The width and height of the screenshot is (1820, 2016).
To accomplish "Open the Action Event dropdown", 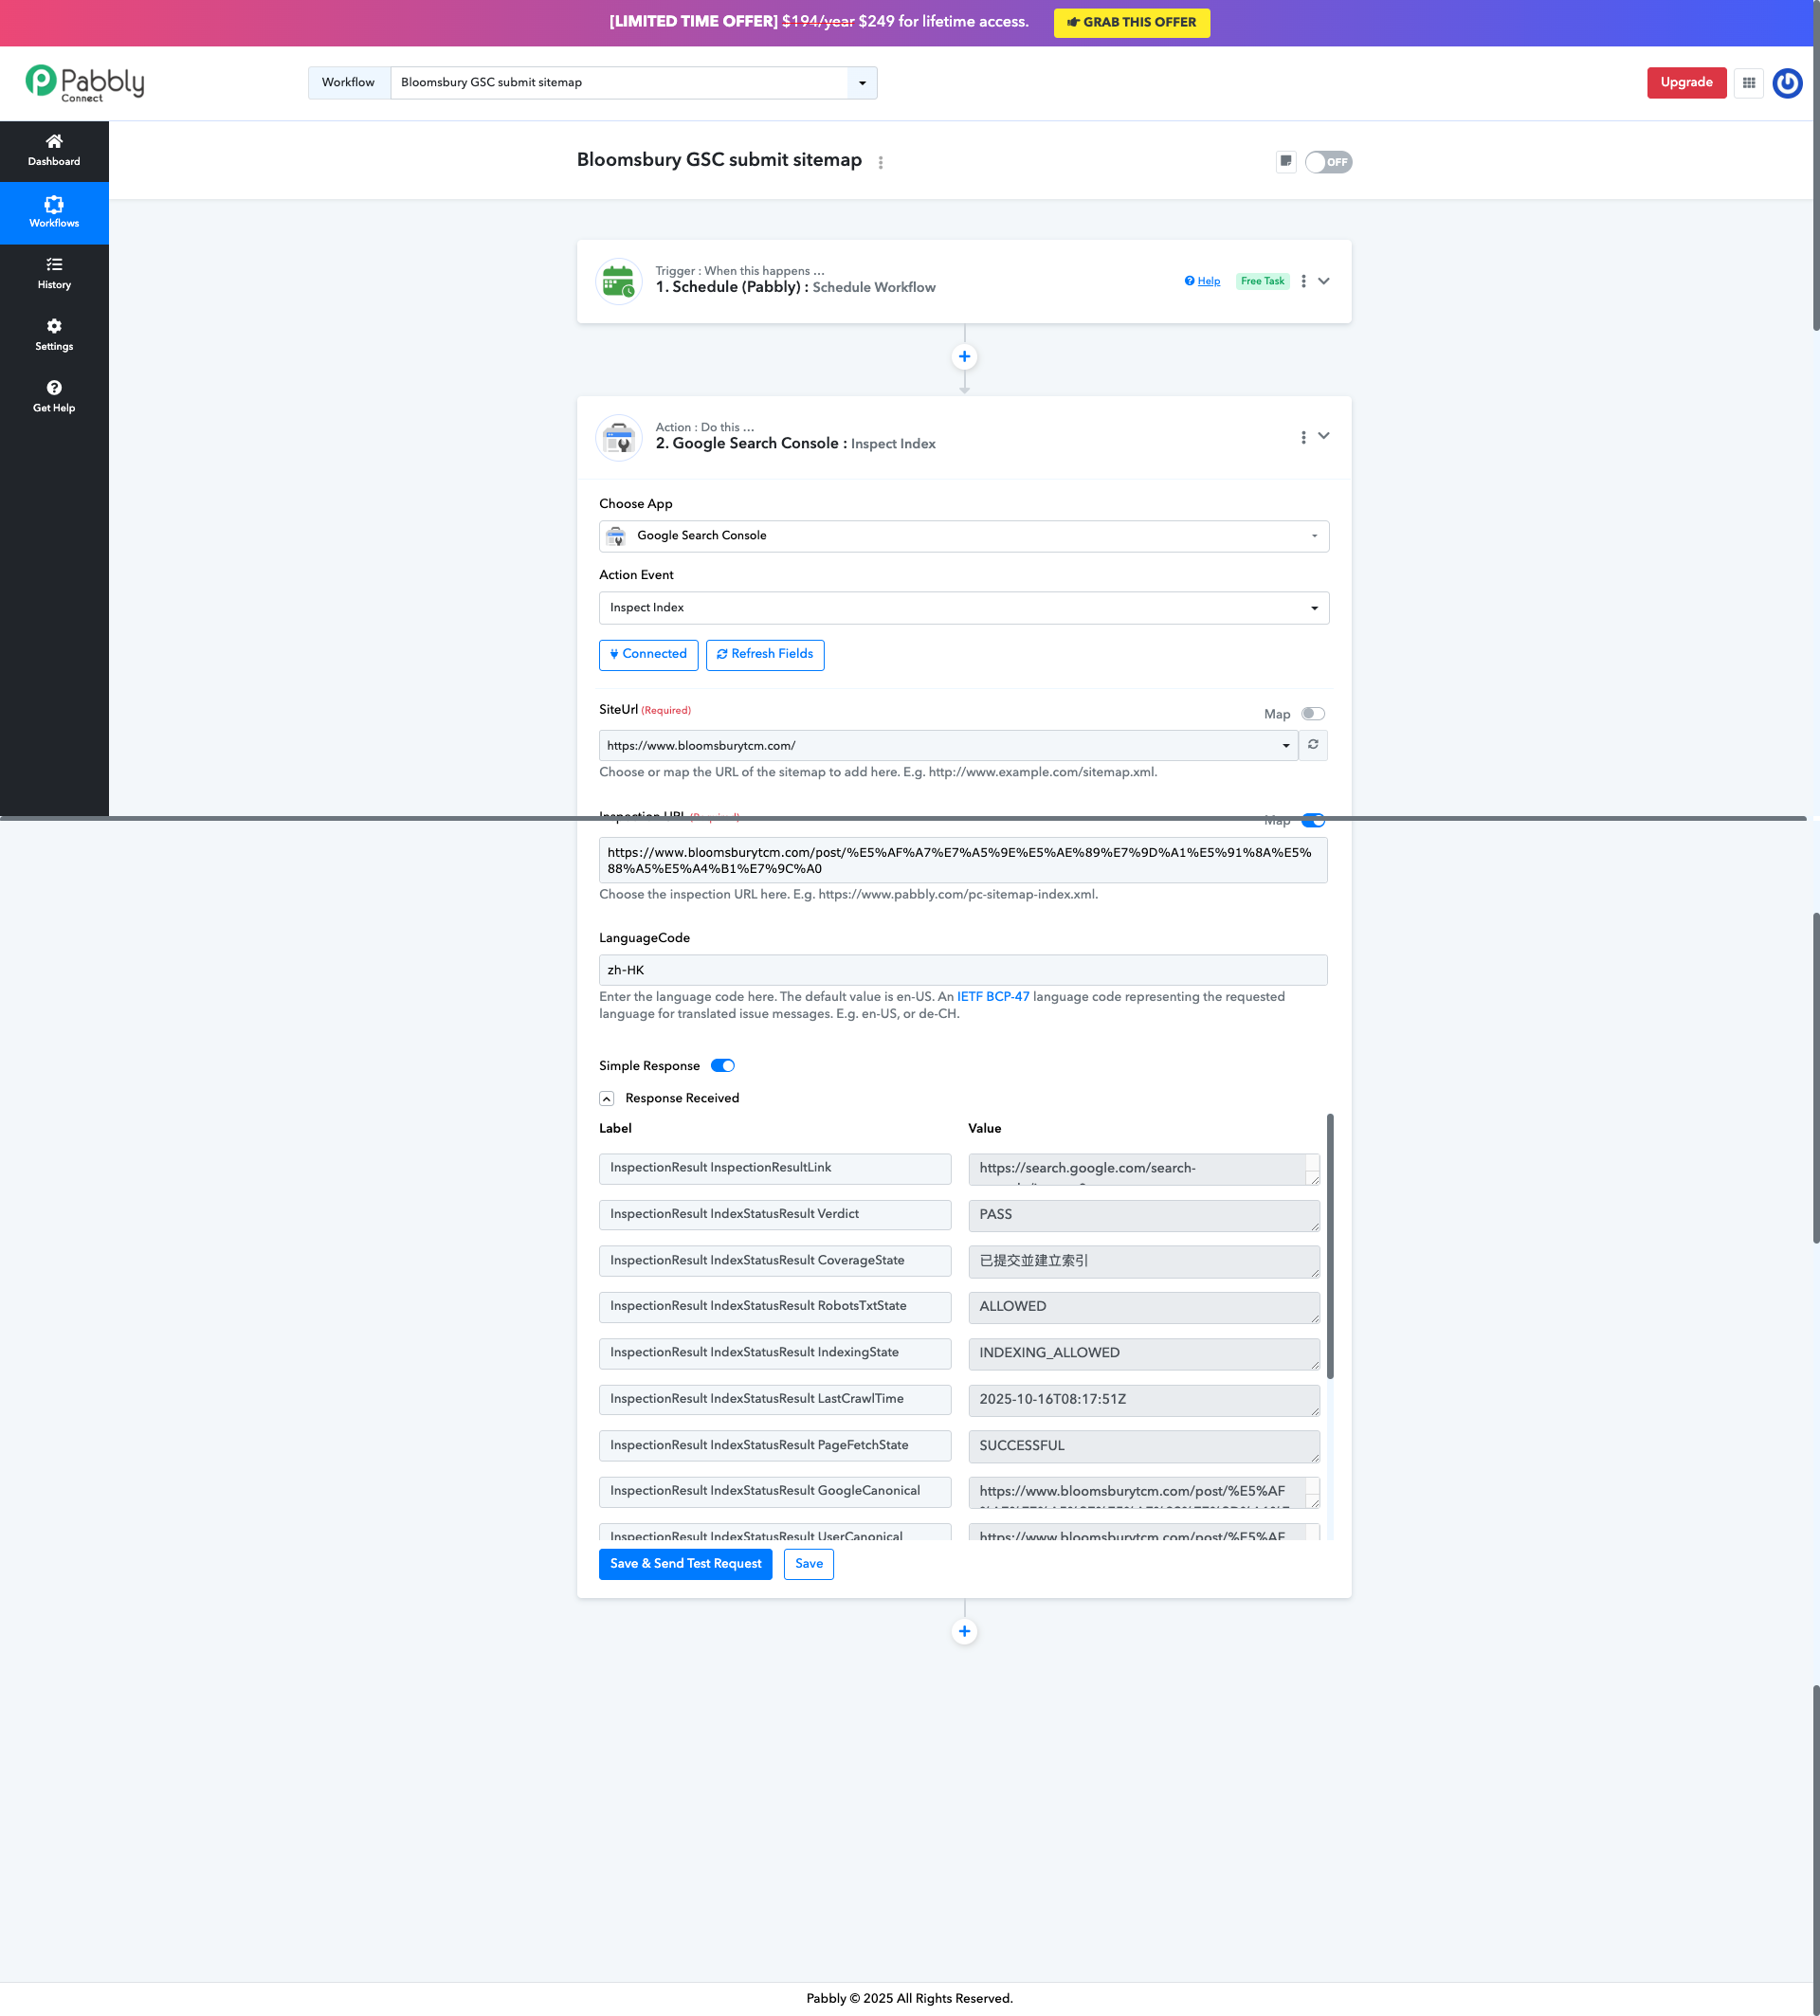I will (x=964, y=608).
